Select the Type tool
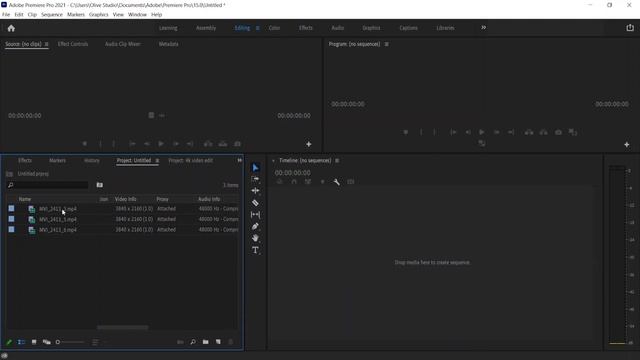Screen dimensions: 640x360 tap(256, 250)
